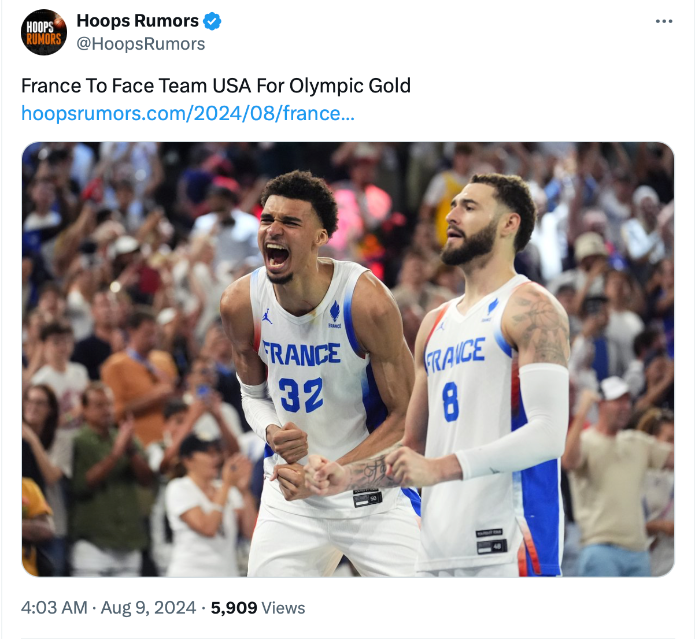Screen dimensions: 695x639
Task: Open the attached France basketball photo
Action: (x=348, y=359)
